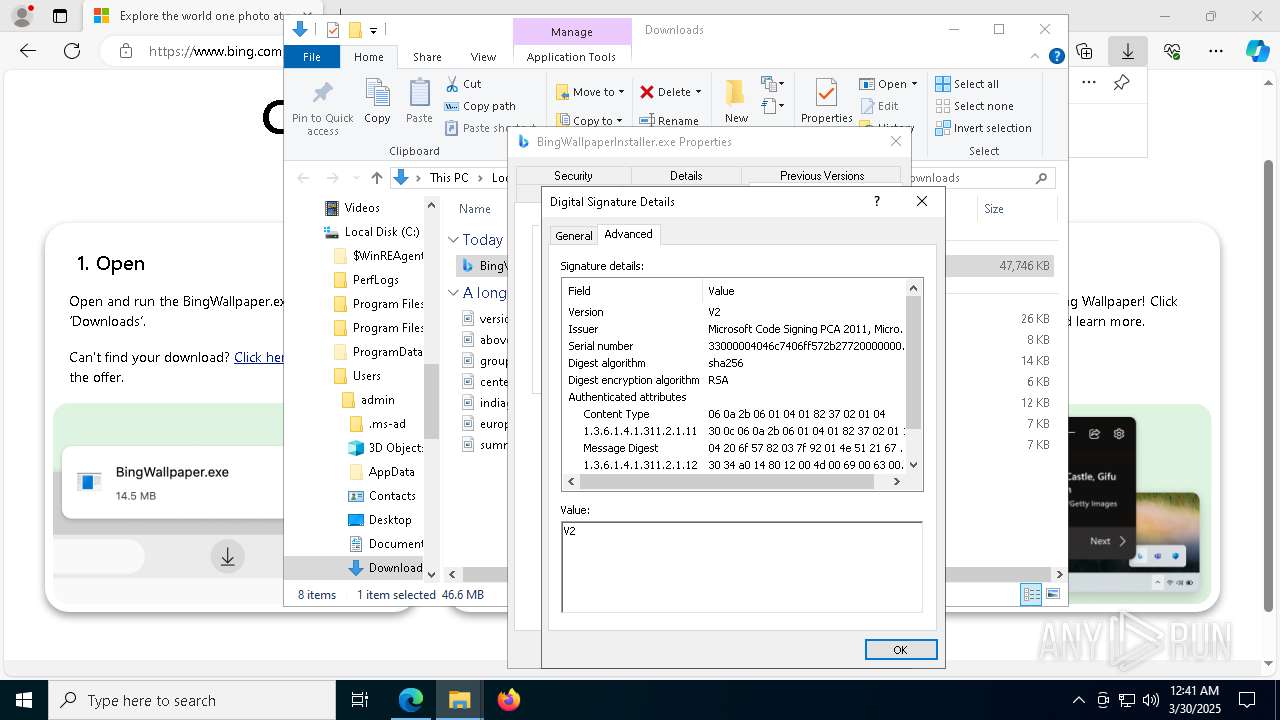
Task: Open Firefox from the taskbar
Action: pyautogui.click(x=508, y=700)
